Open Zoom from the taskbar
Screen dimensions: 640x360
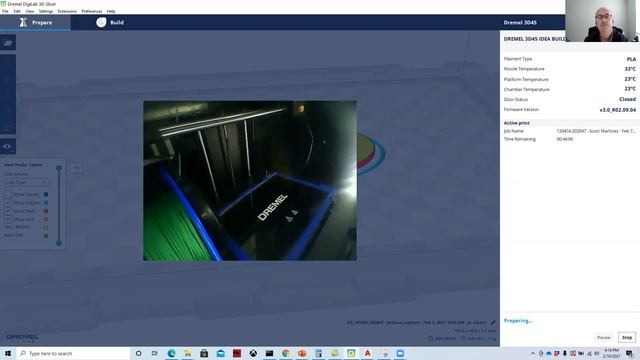pos(400,353)
